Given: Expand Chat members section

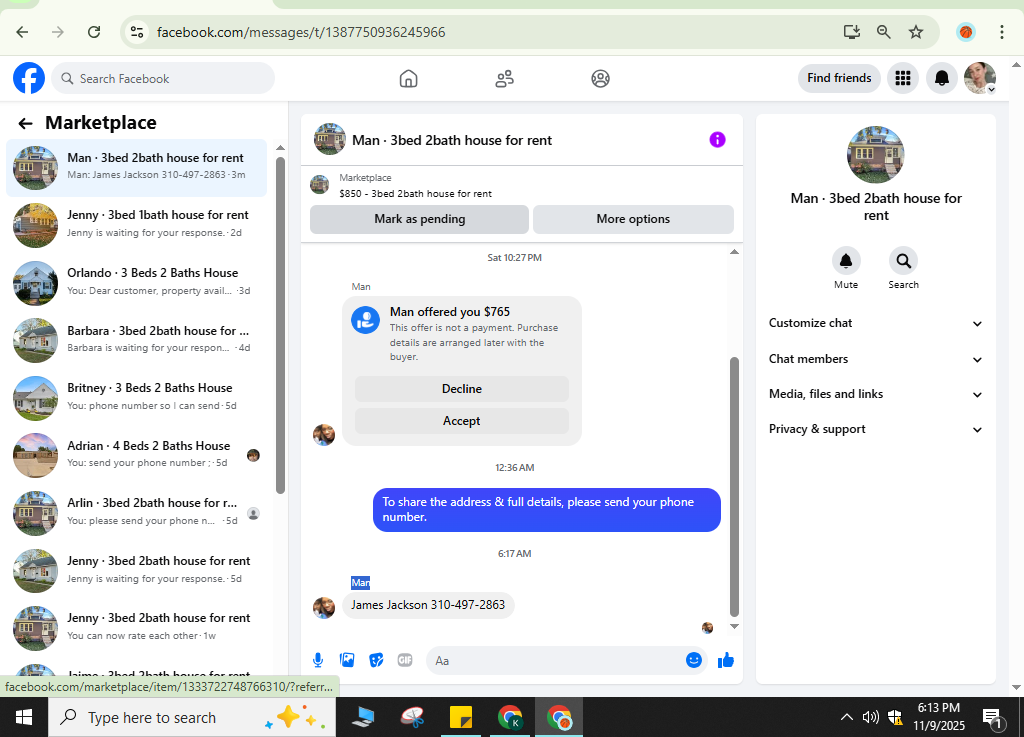Looking at the screenshot, I should point(875,359).
